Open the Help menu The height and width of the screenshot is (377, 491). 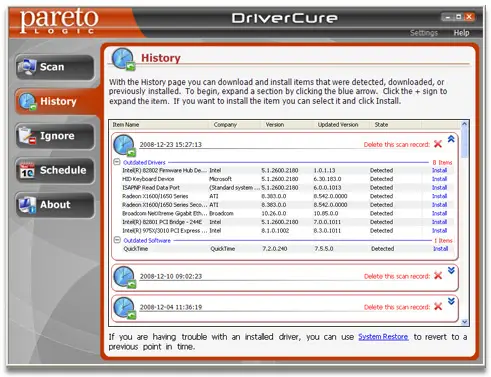coord(461,33)
